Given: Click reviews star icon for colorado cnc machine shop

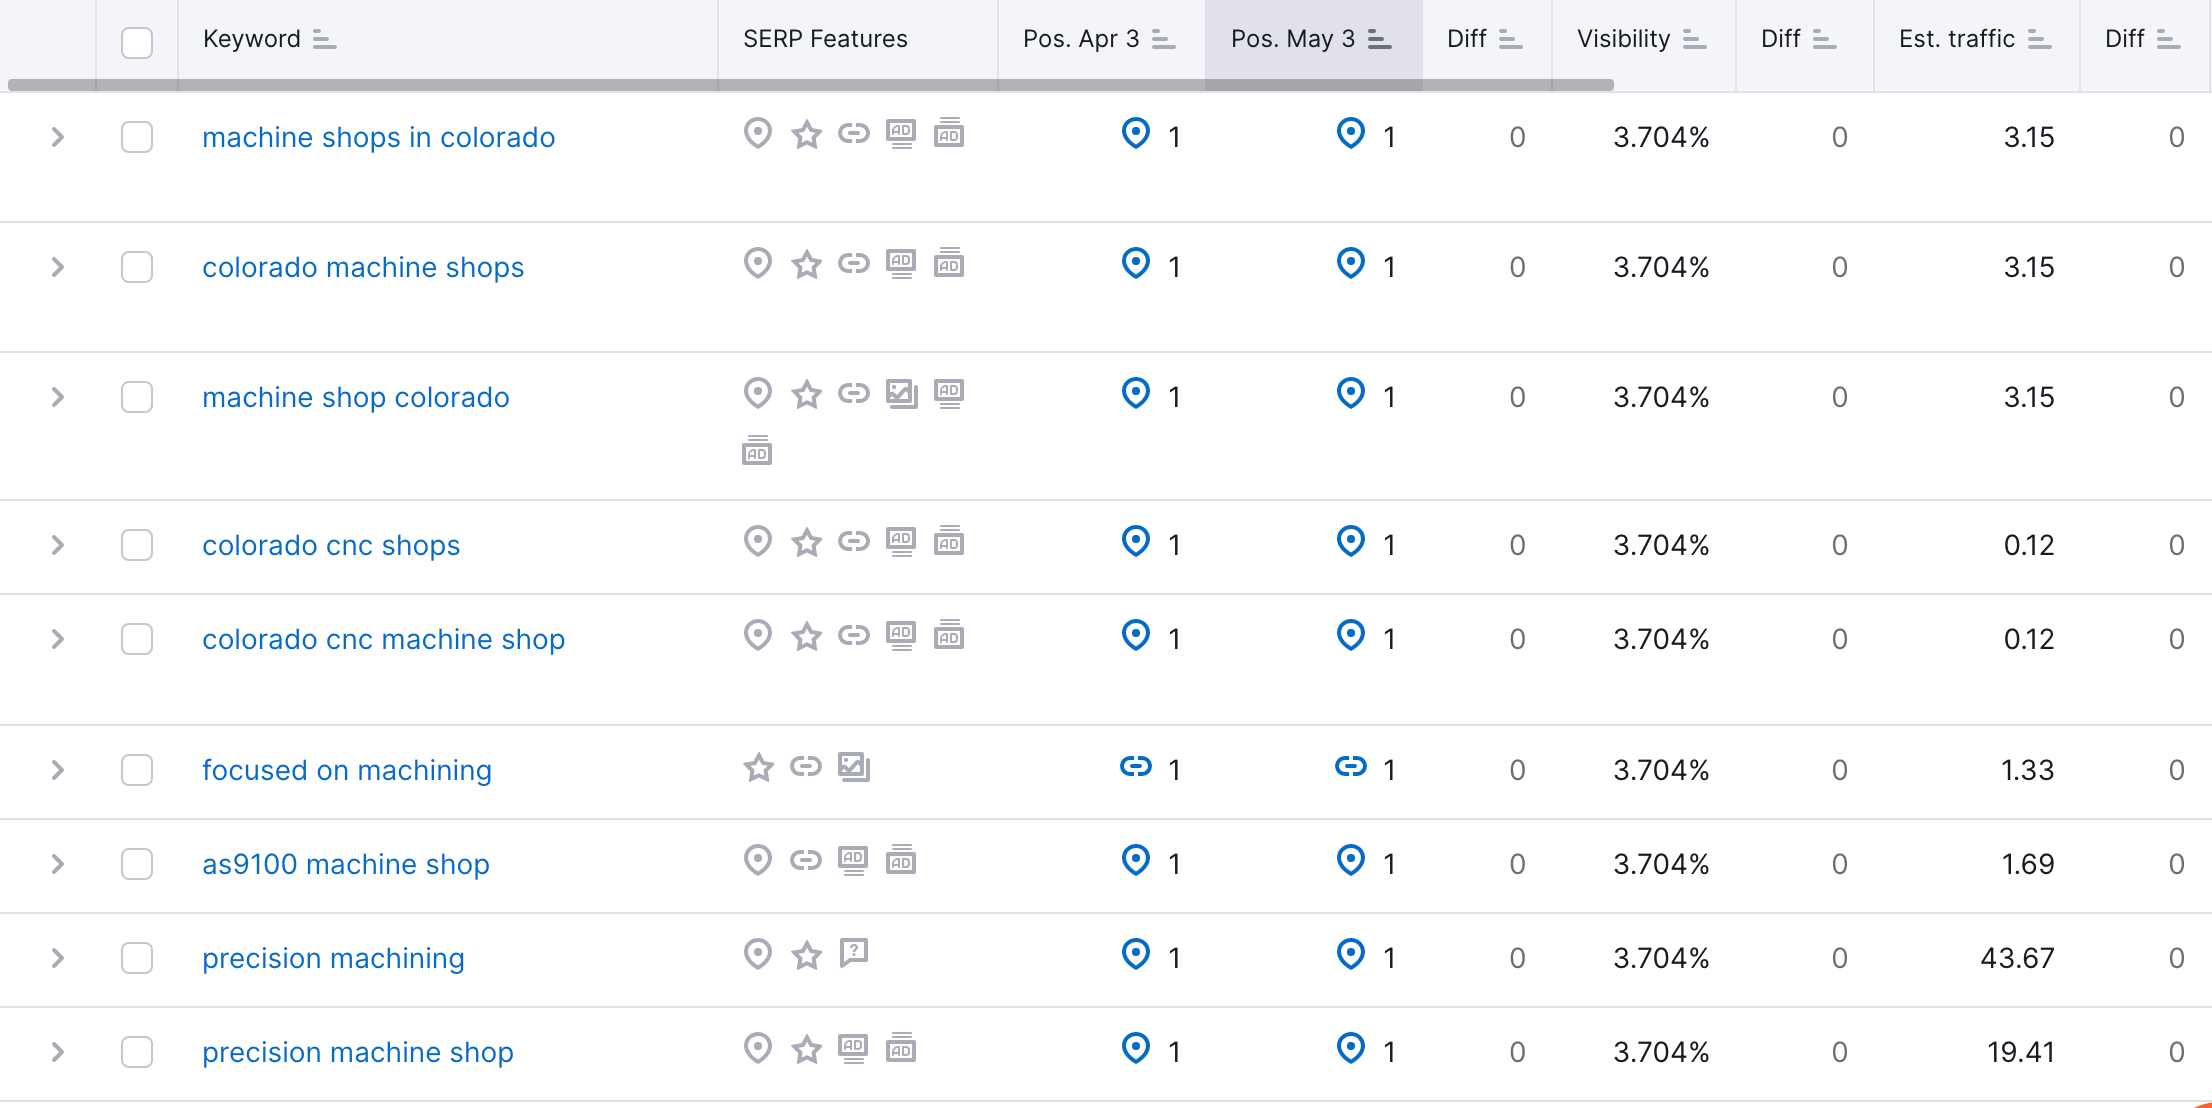Looking at the screenshot, I should [x=806, y=636].
